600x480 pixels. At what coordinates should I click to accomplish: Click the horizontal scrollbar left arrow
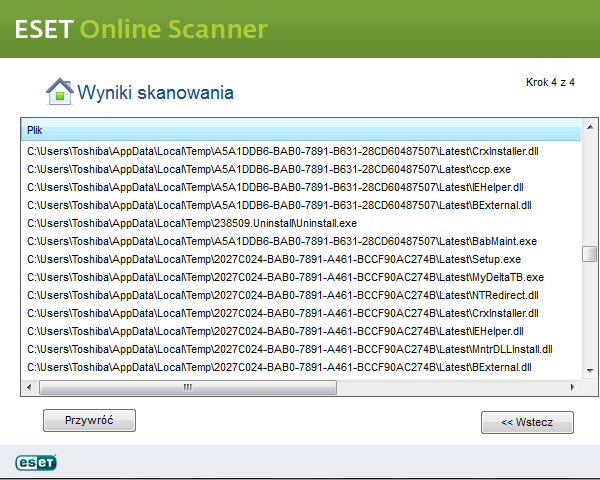coord(29,387)
